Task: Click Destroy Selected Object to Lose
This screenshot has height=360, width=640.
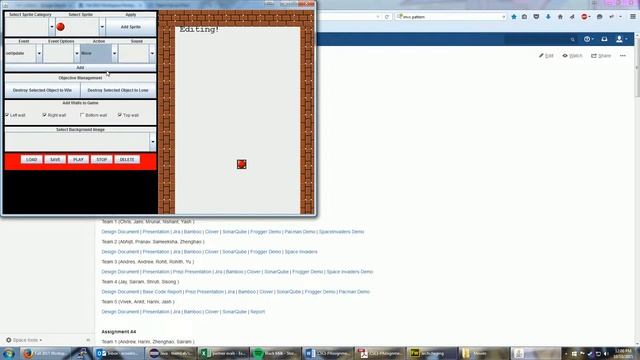Action: coord(118,90)
